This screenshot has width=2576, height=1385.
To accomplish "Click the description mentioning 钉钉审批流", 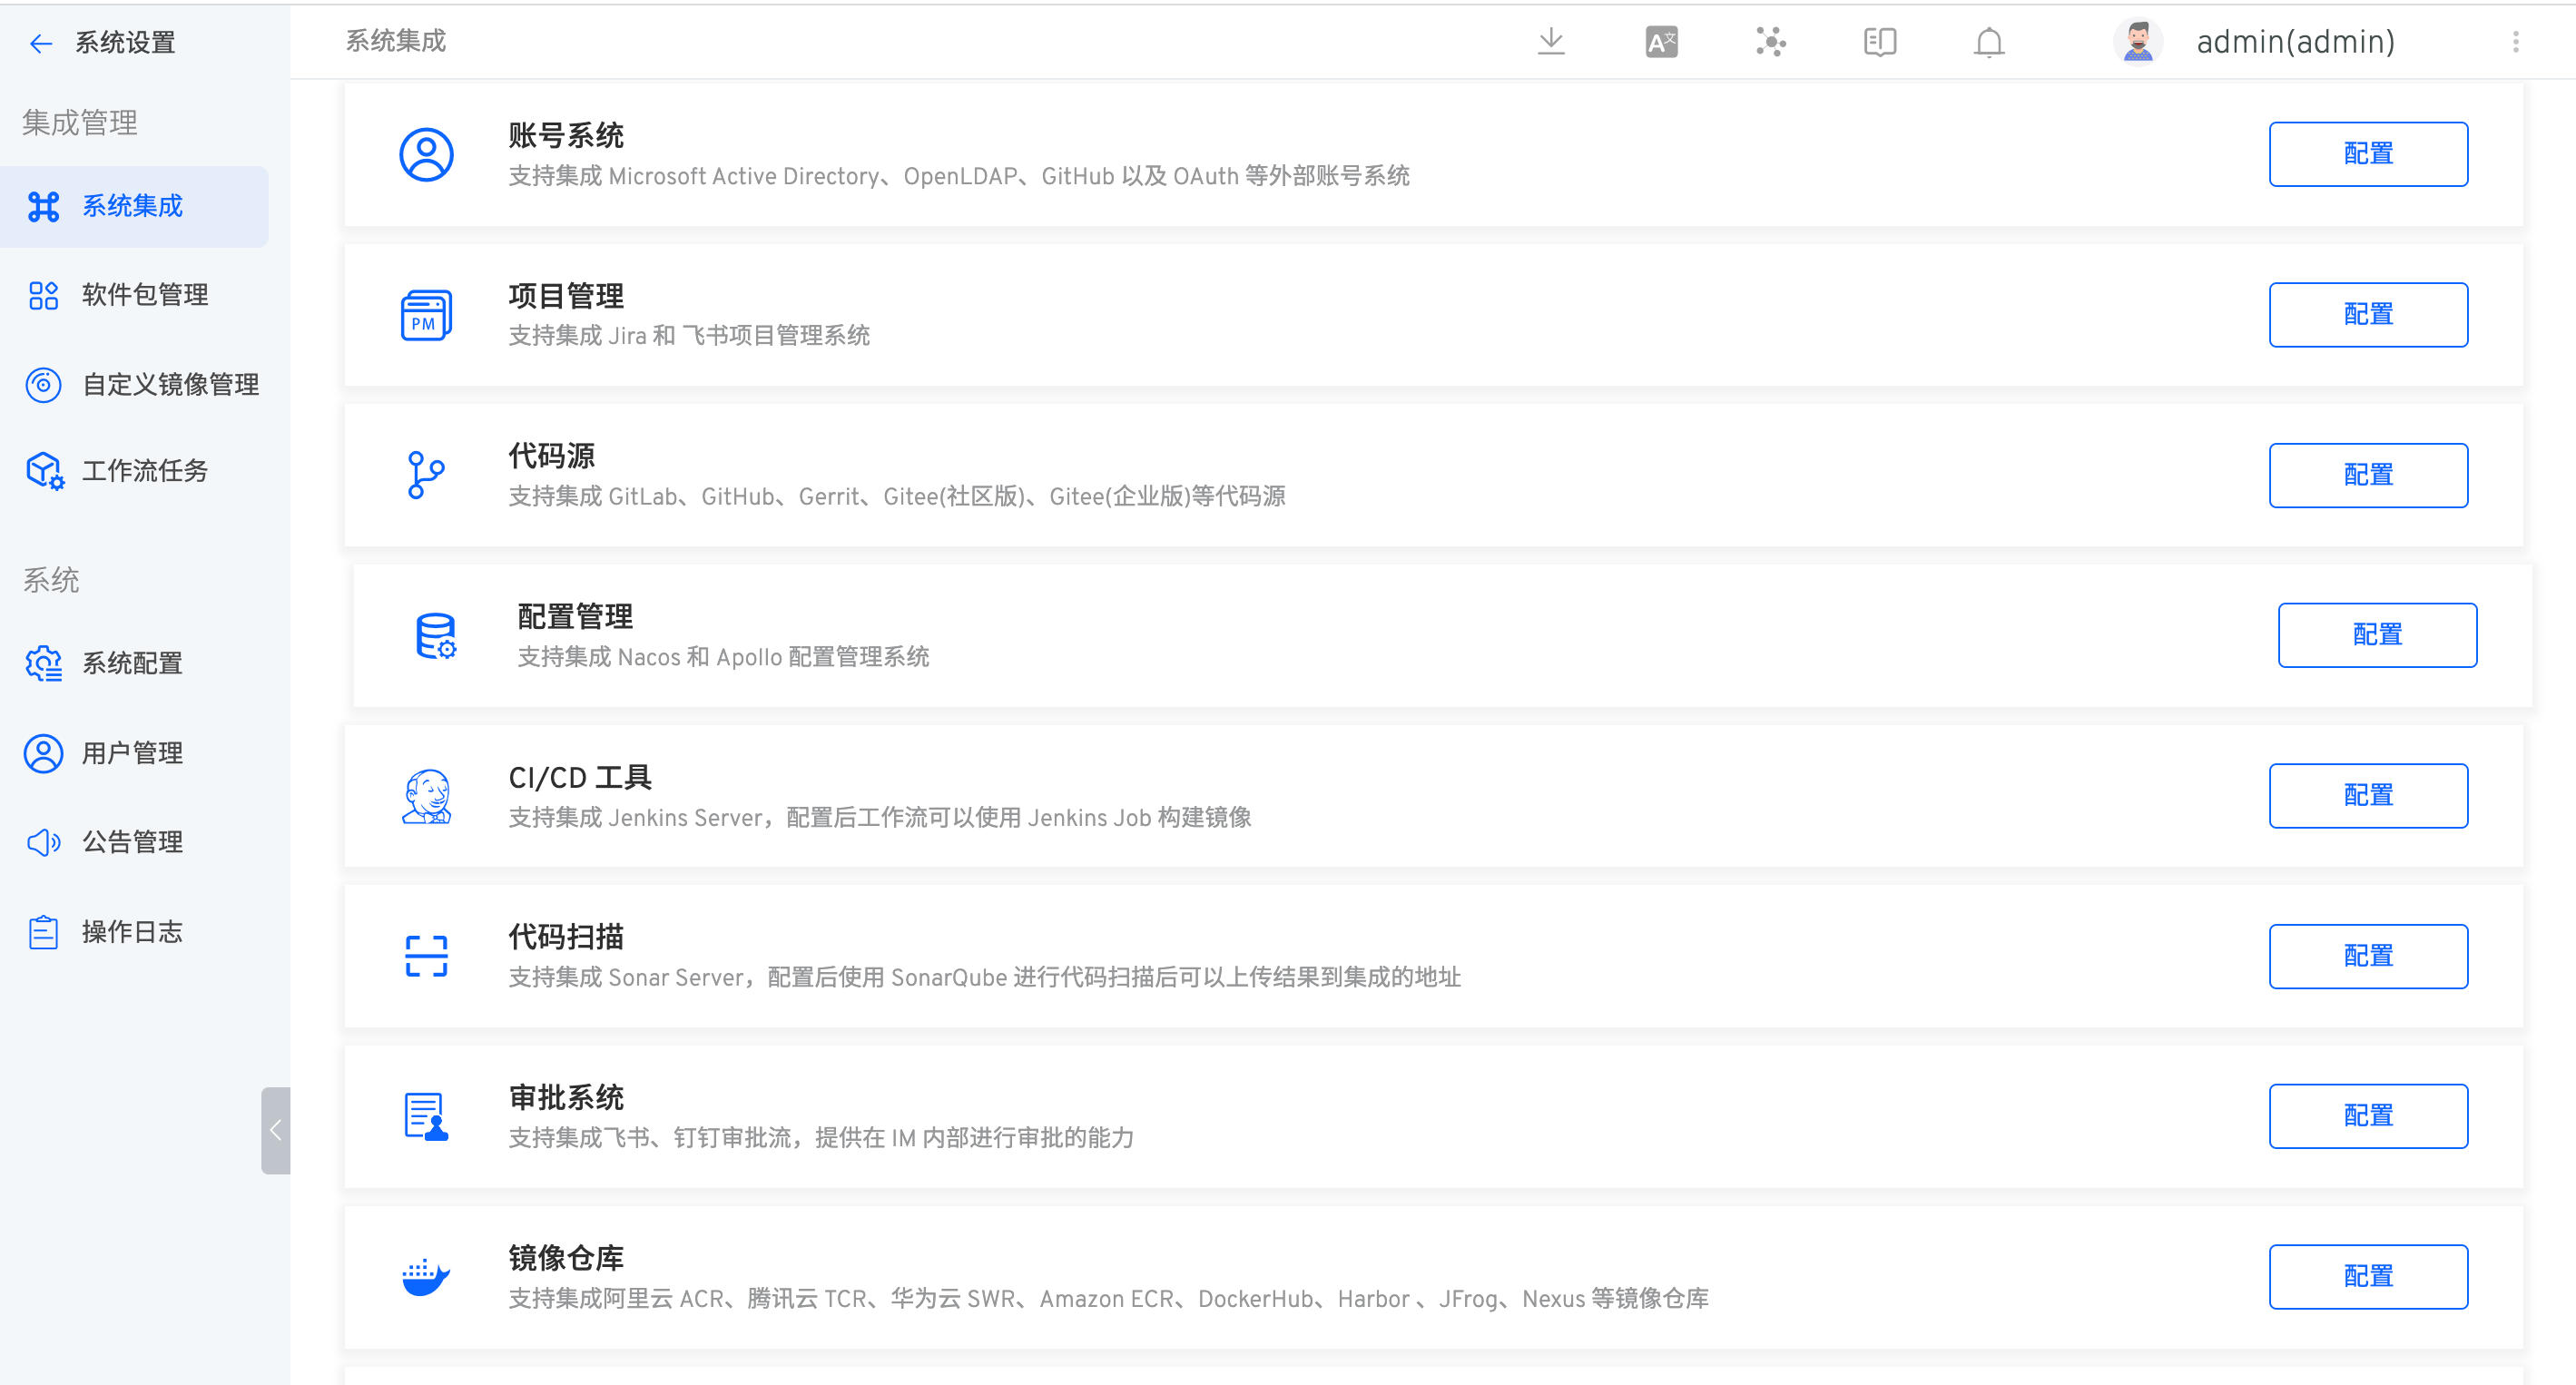I will coord(821,1138).
